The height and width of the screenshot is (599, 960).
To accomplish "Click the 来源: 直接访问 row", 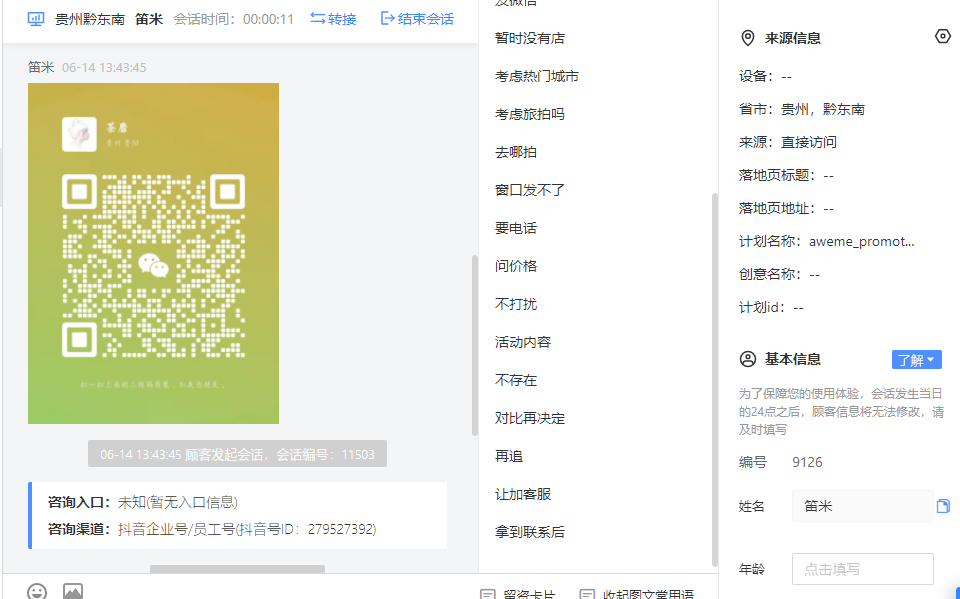I will tap(788, 143).
